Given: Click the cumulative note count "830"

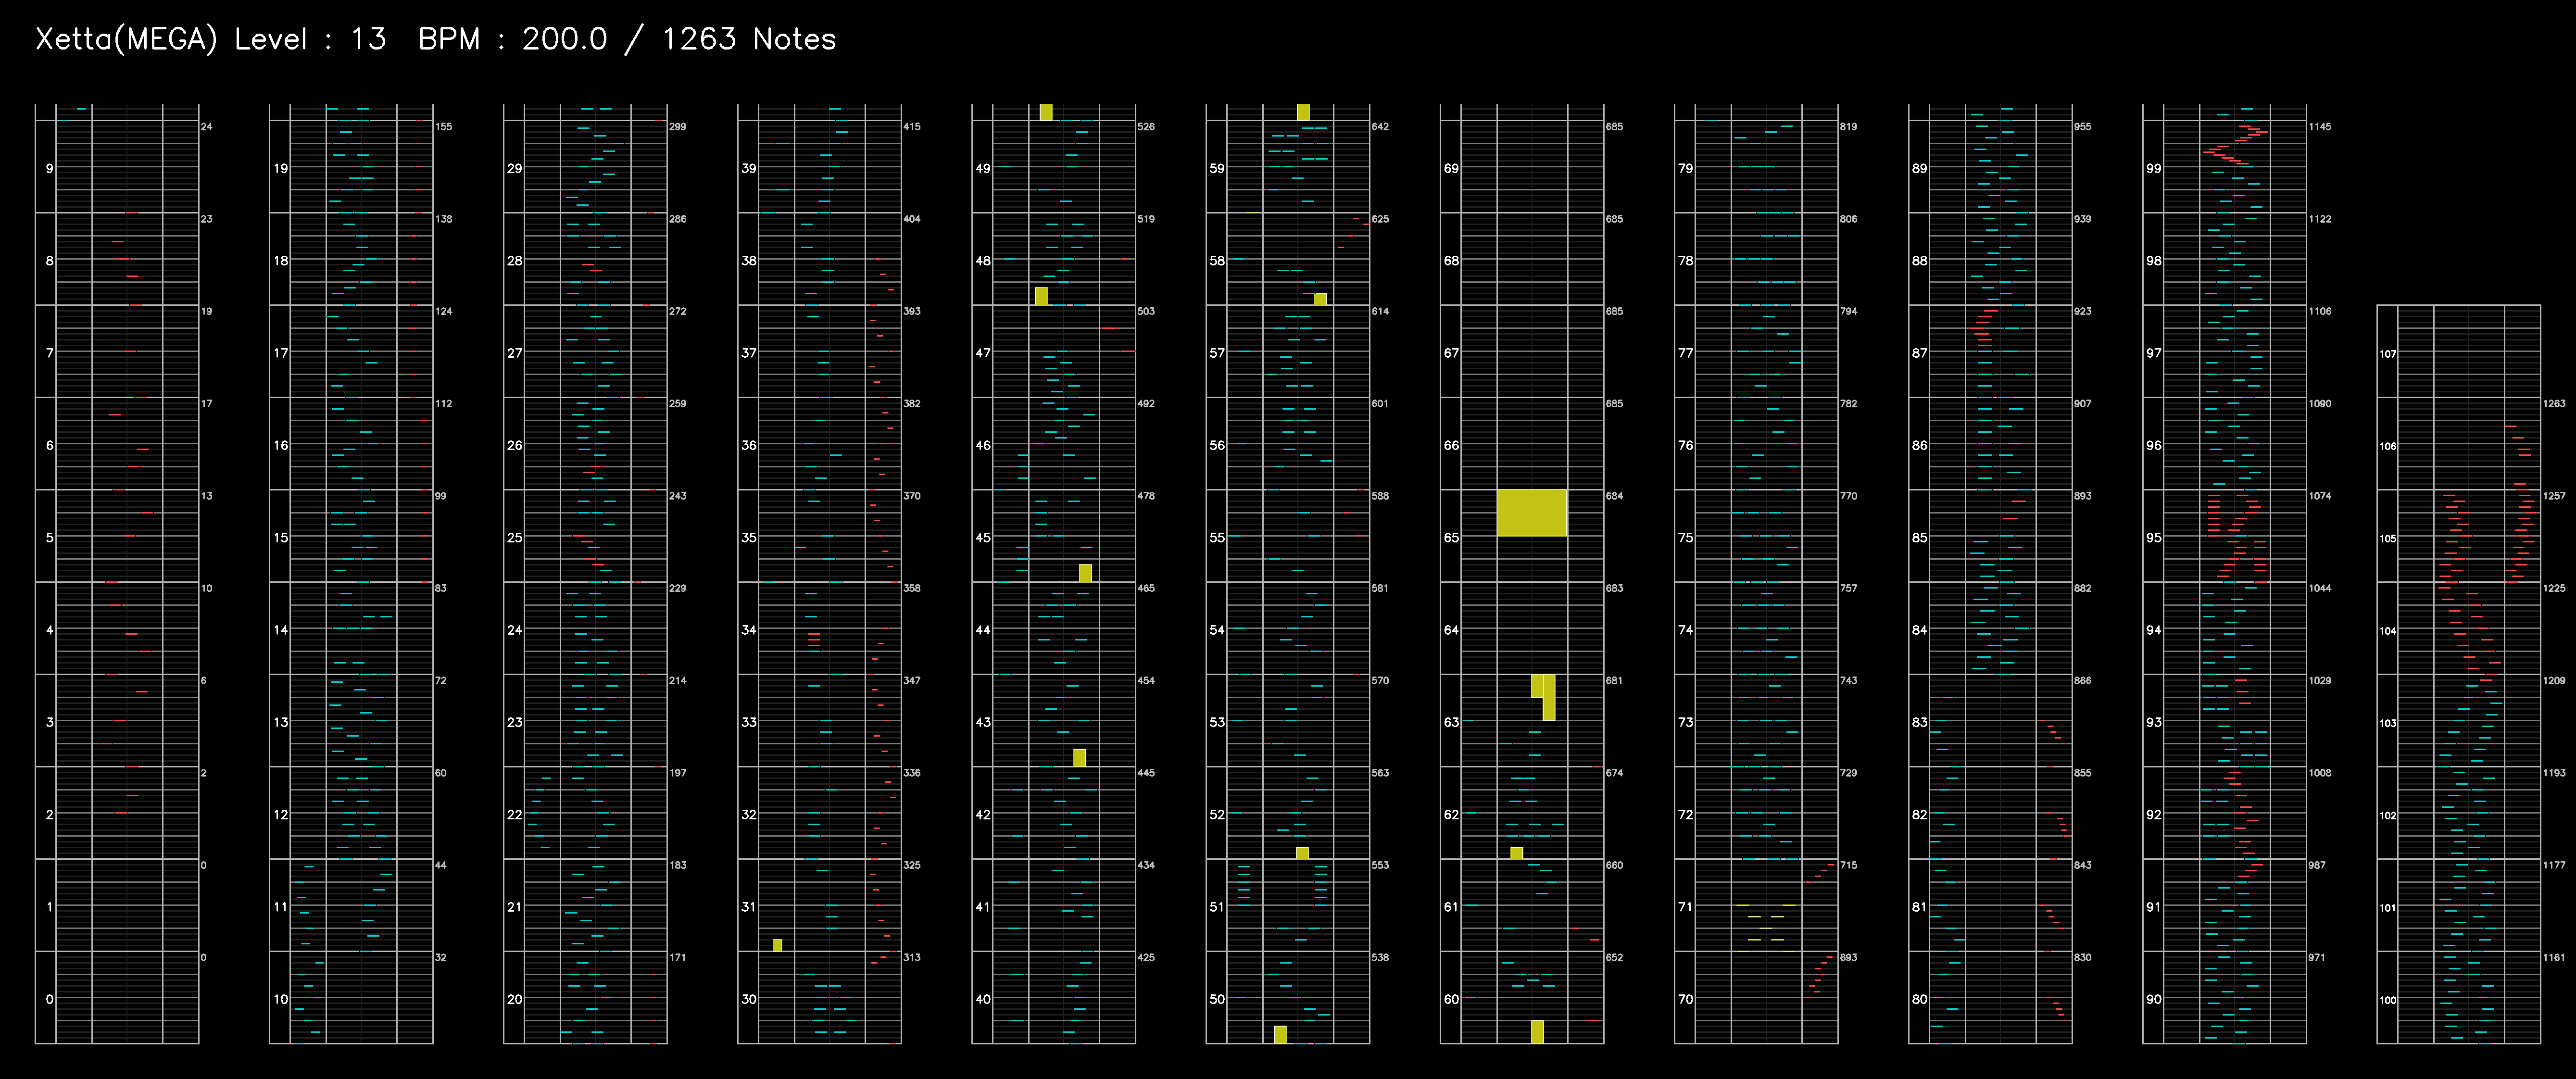Looking at the screenshot, I should click(x=2082, y=957).
